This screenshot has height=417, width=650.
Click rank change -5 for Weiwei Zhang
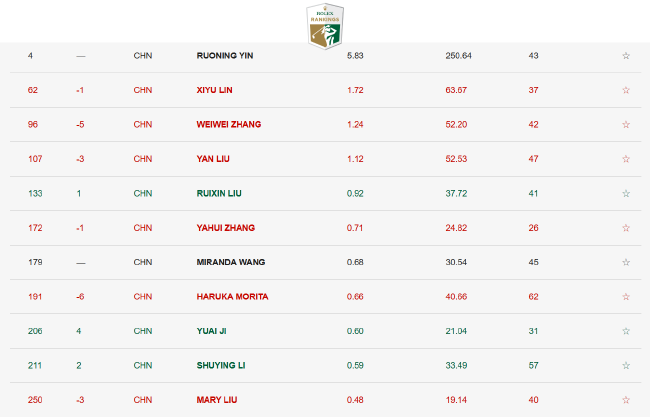pyautogui.click(x=80, y=124)
